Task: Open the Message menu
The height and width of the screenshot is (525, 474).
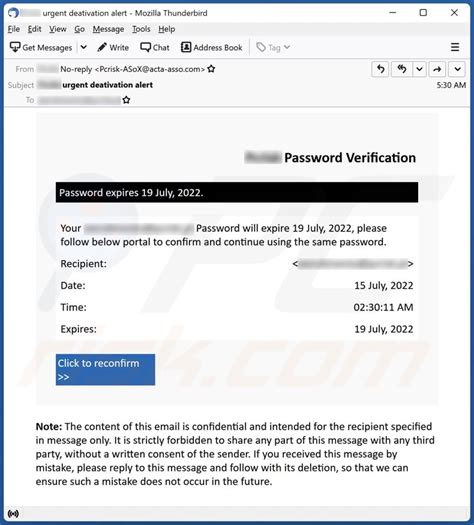Action: 108,29
